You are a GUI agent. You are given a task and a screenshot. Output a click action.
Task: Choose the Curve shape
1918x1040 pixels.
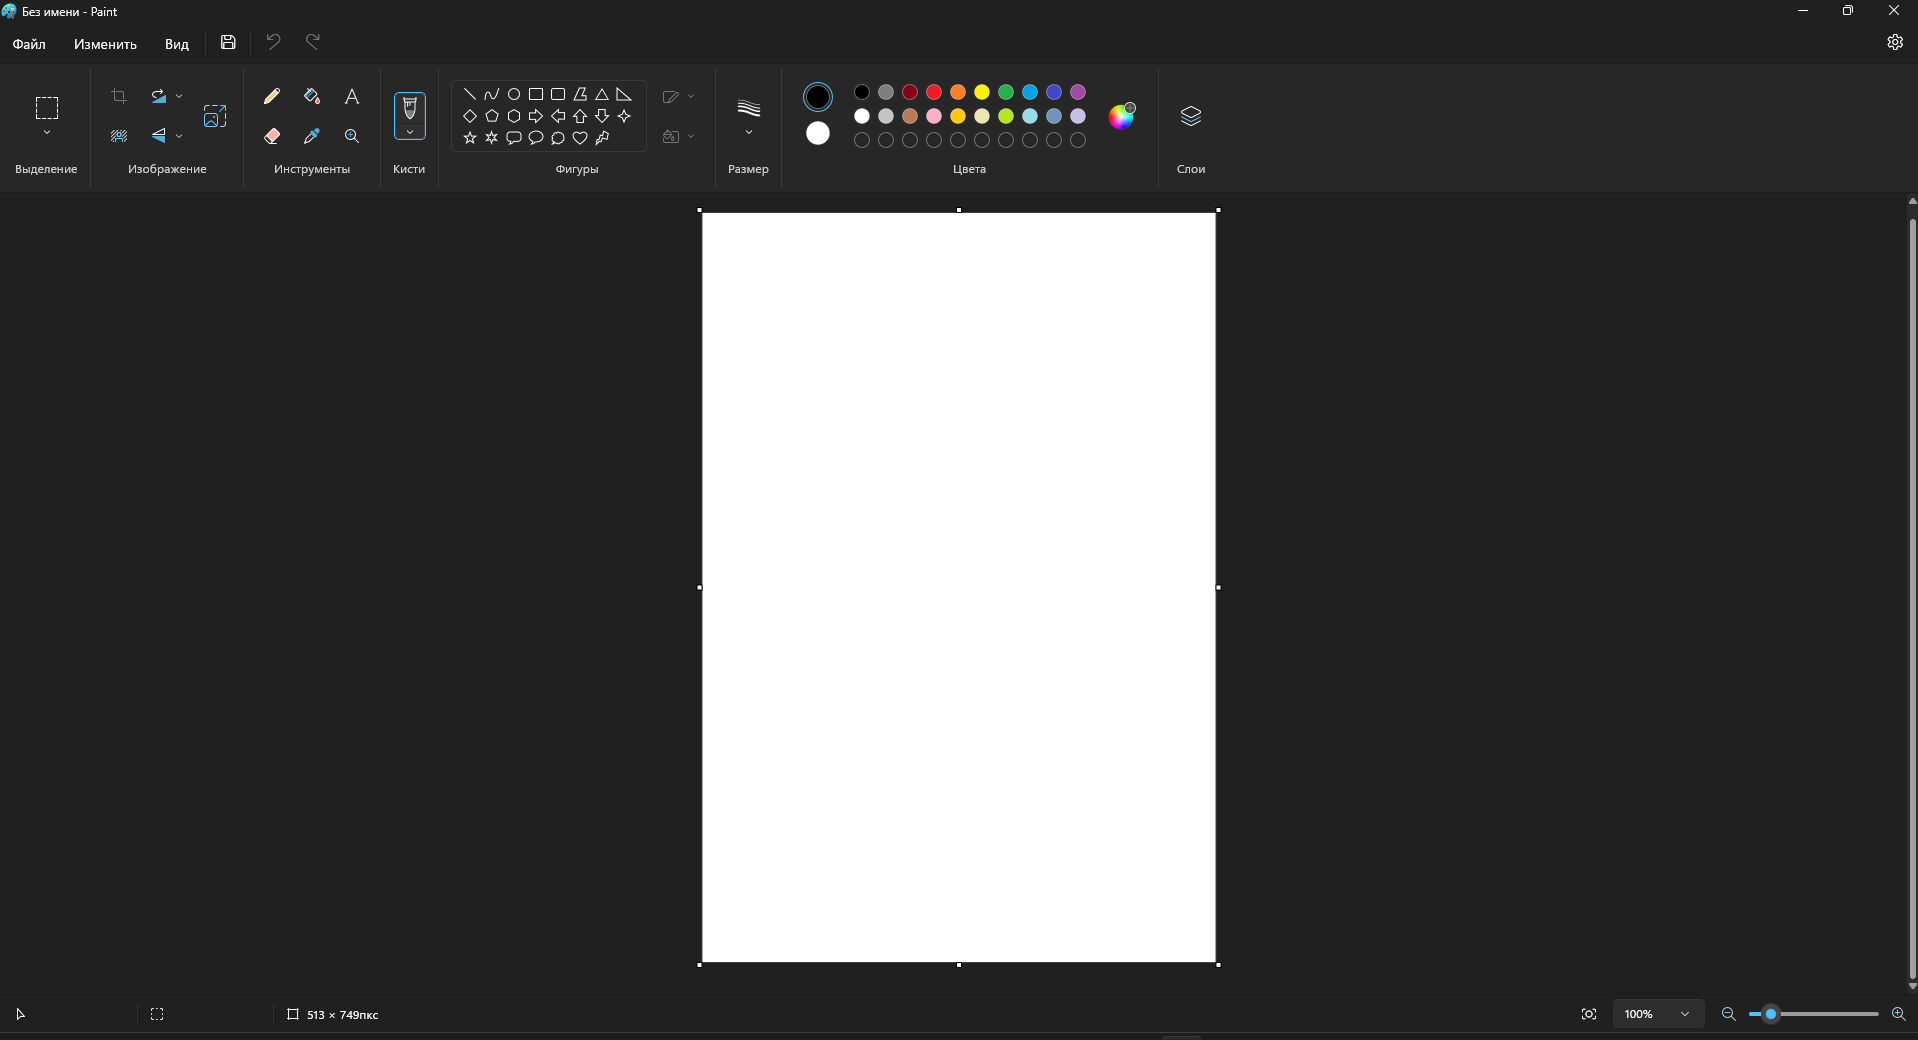click(x=492, y=94)
